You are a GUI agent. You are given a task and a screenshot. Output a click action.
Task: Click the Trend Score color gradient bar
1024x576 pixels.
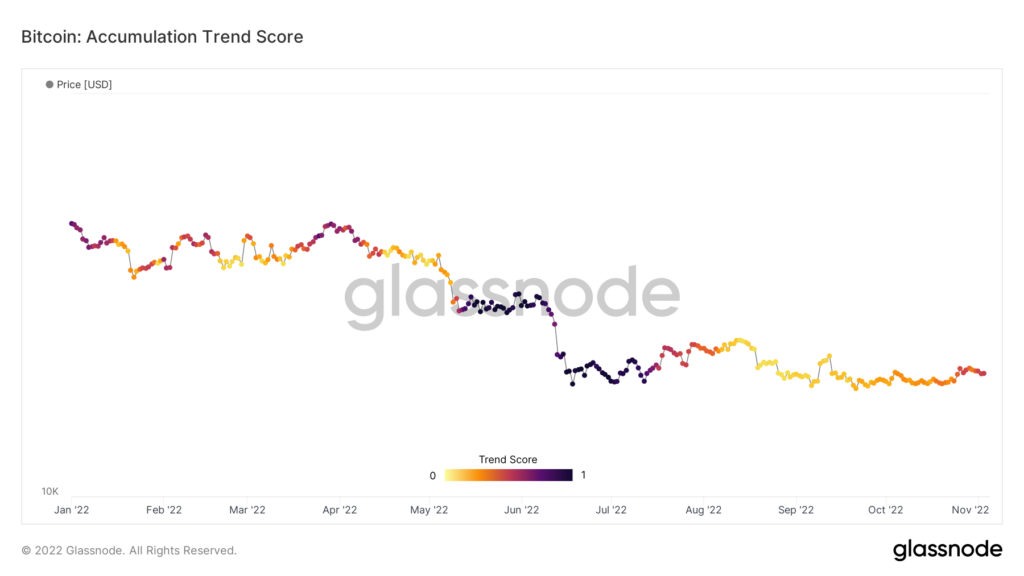coord(508,475)
